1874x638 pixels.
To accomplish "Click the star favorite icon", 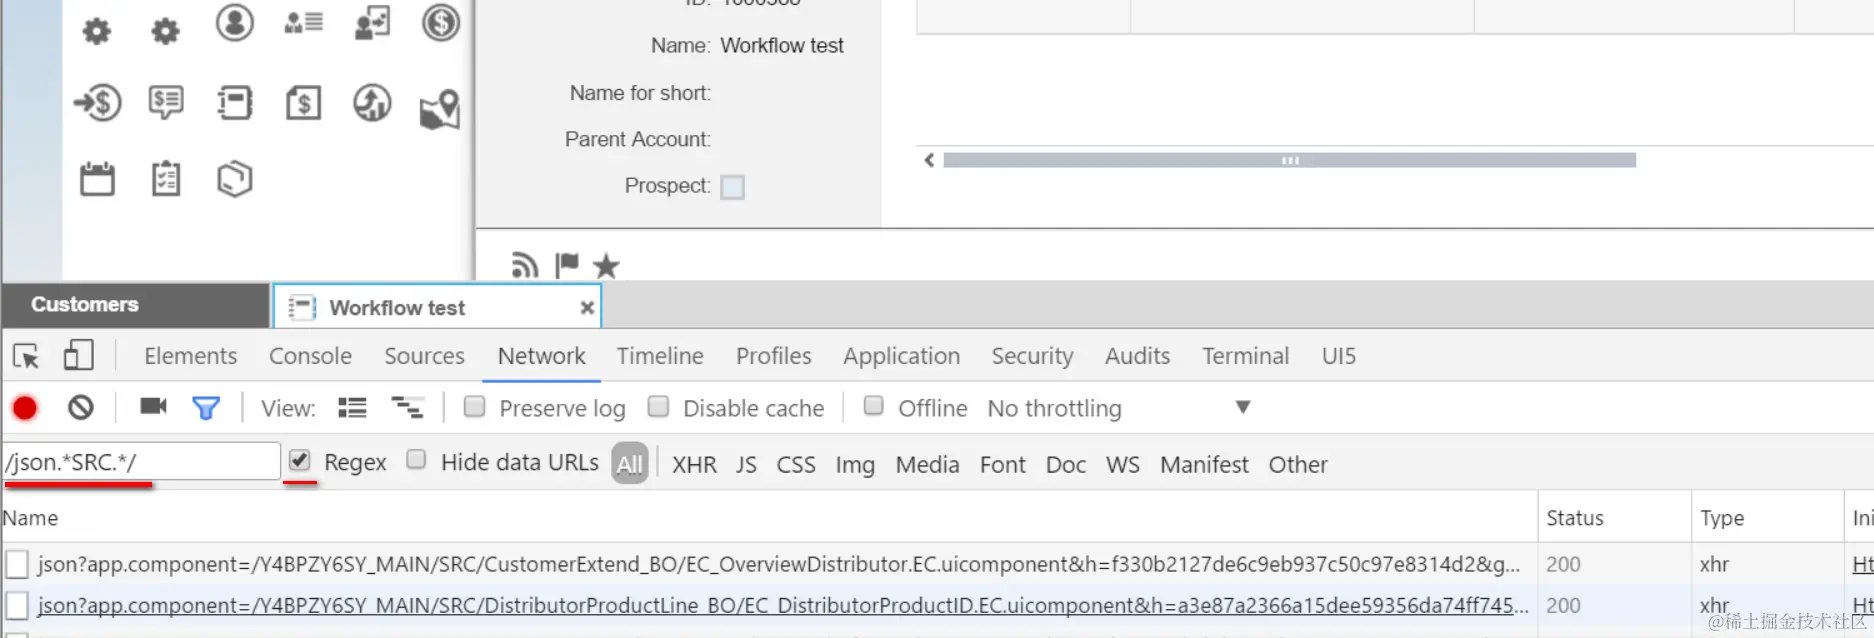I will pos(606,266).
